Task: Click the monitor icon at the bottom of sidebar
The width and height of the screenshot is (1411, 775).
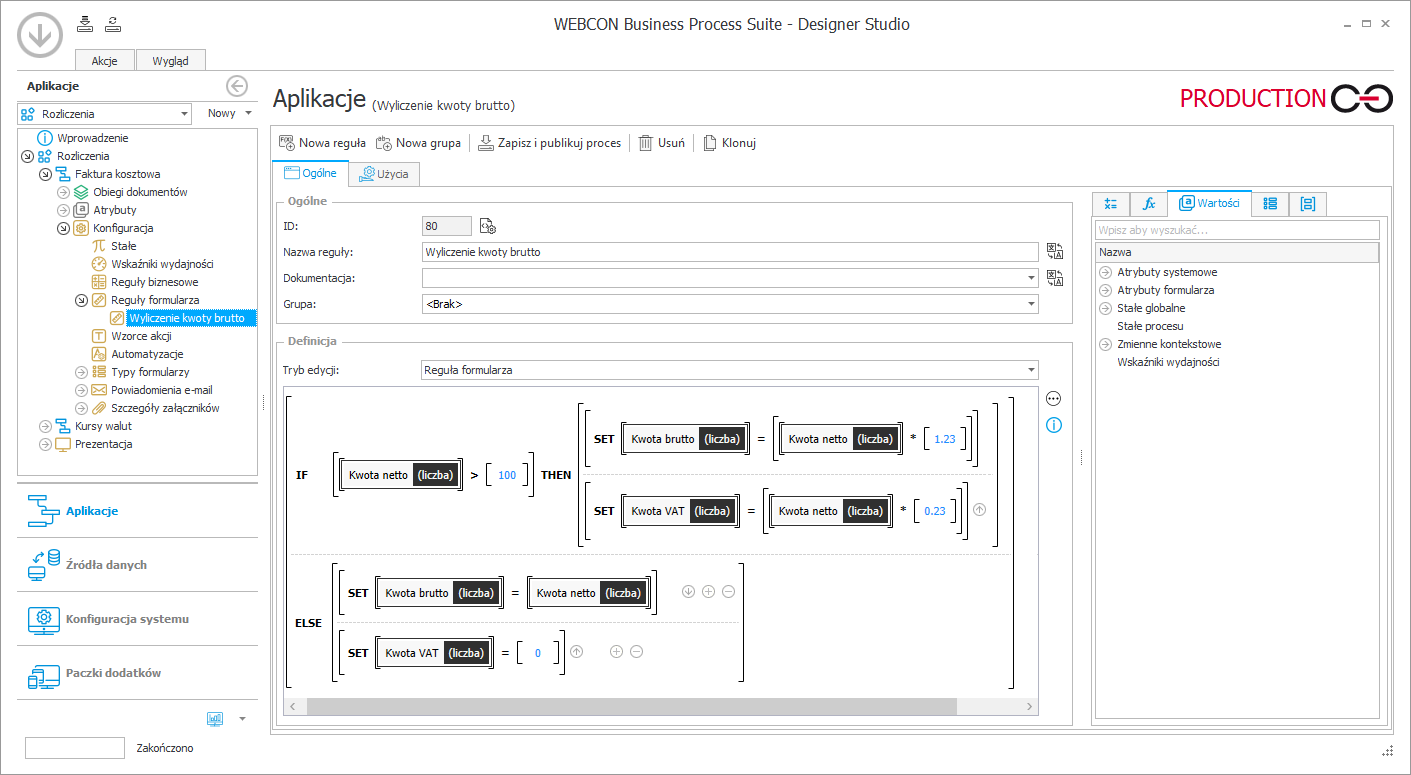Action: point(215,718)
